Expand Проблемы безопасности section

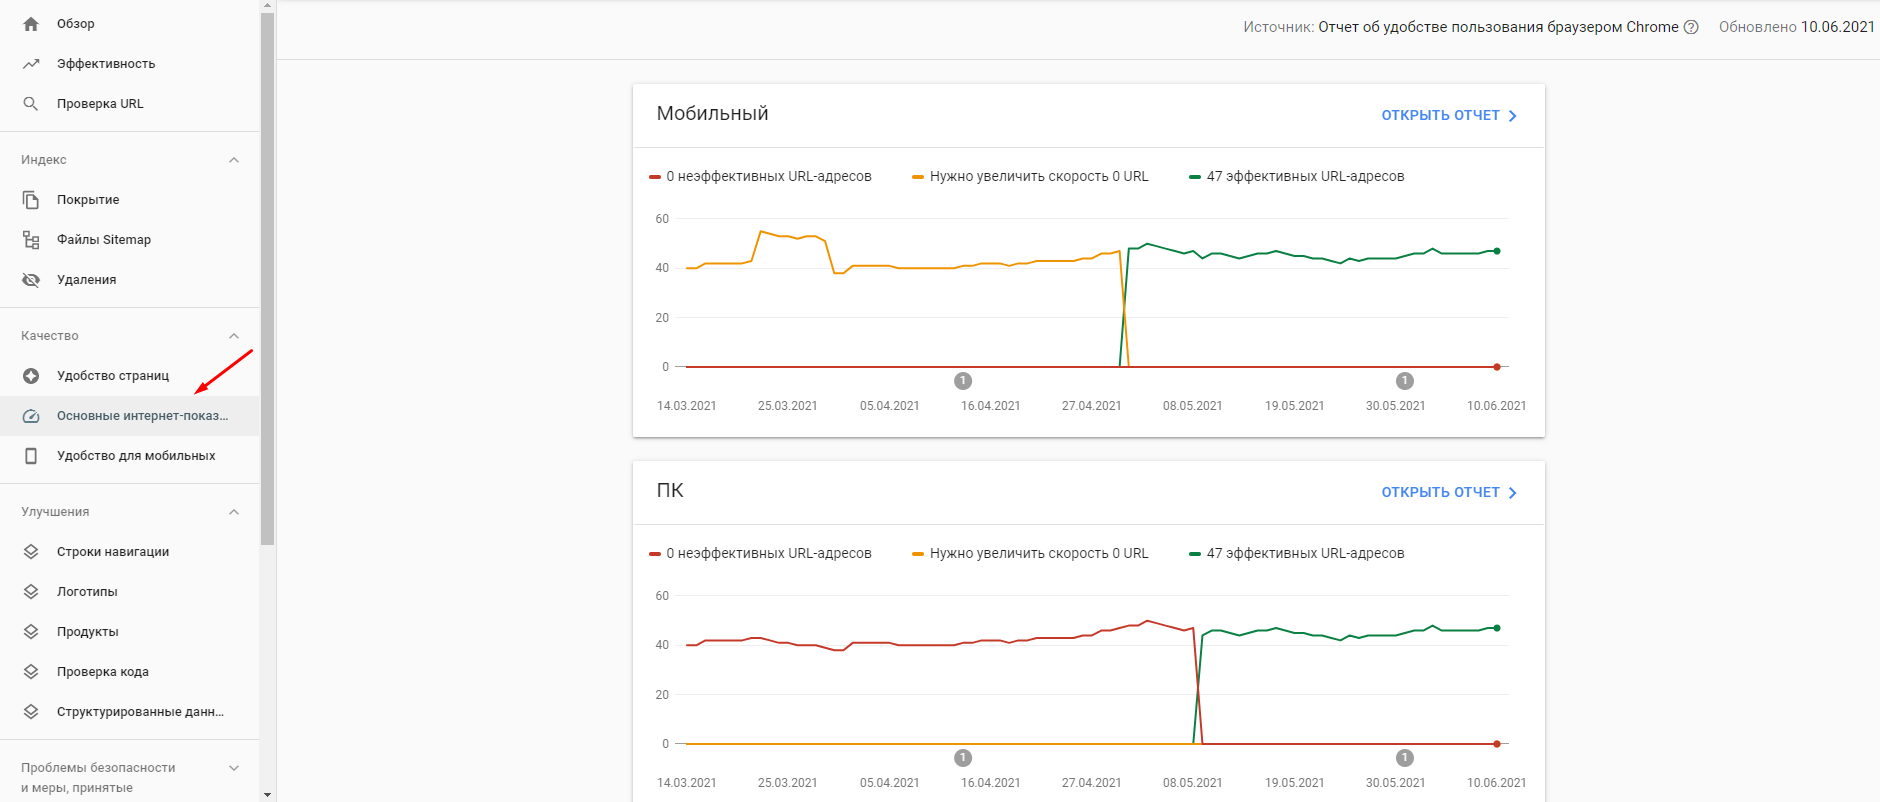(234, 768)
